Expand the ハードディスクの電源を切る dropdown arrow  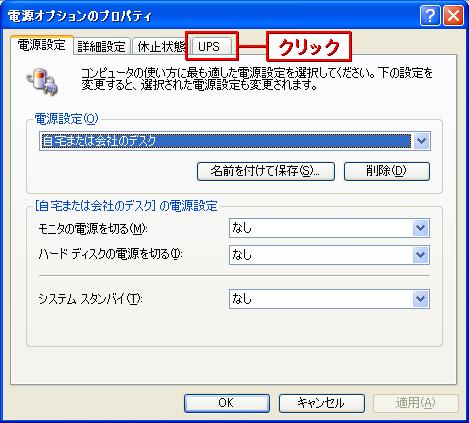pos(421,255)
